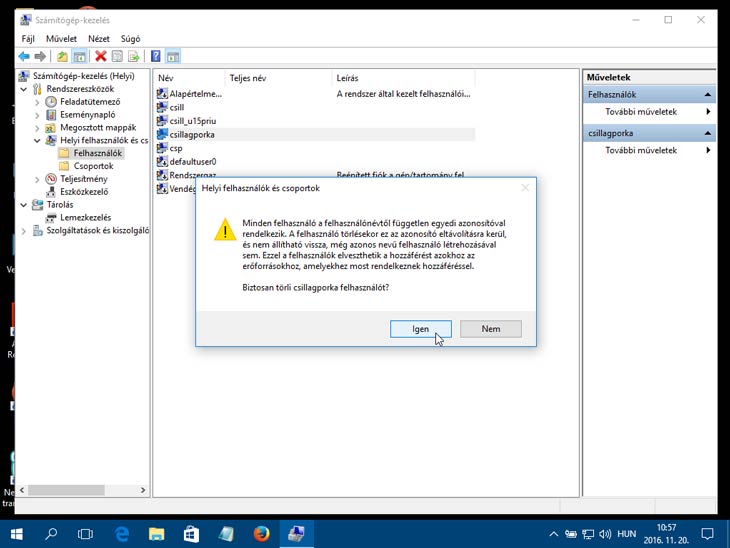Click the Back arrow in toolbar
The image size is (730, 548).
pos(24,57)
